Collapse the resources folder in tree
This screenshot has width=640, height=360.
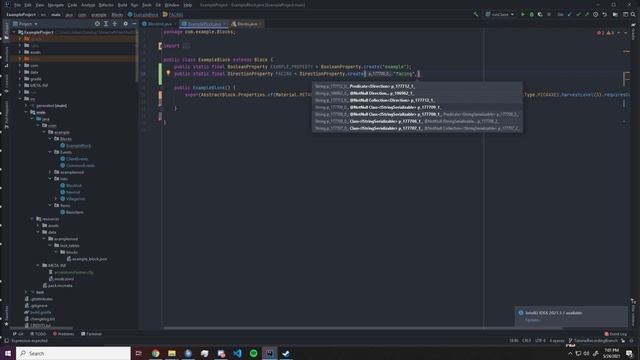click(32, 219)
